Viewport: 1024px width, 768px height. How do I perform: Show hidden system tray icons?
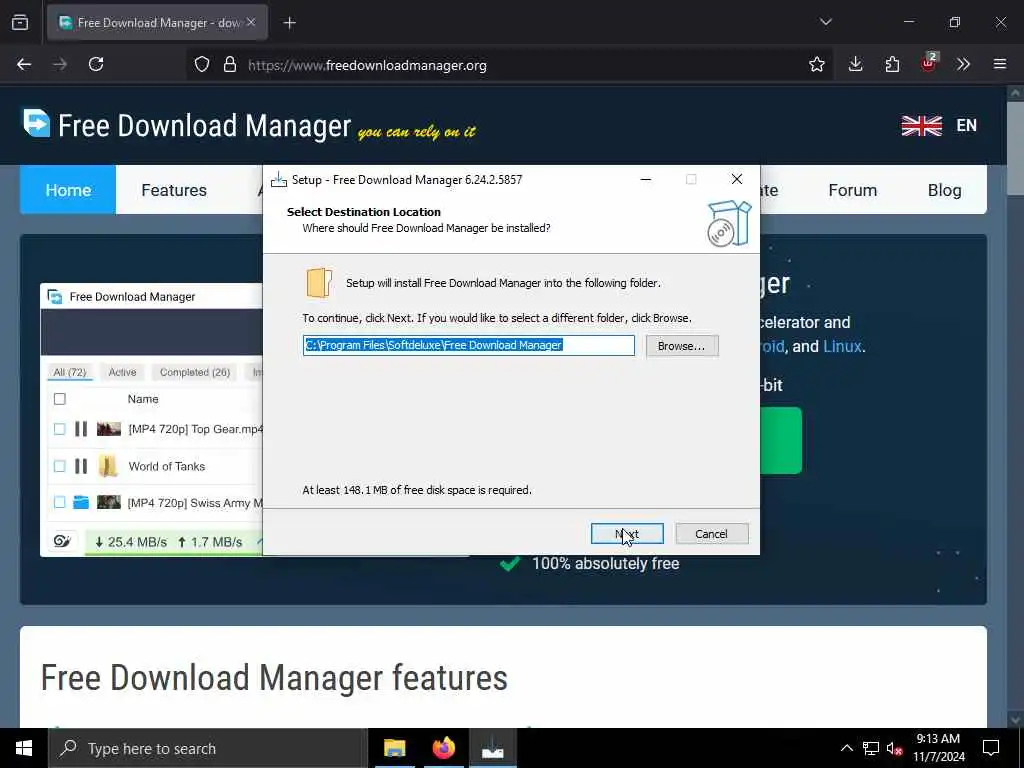click(x=846, y=748)
